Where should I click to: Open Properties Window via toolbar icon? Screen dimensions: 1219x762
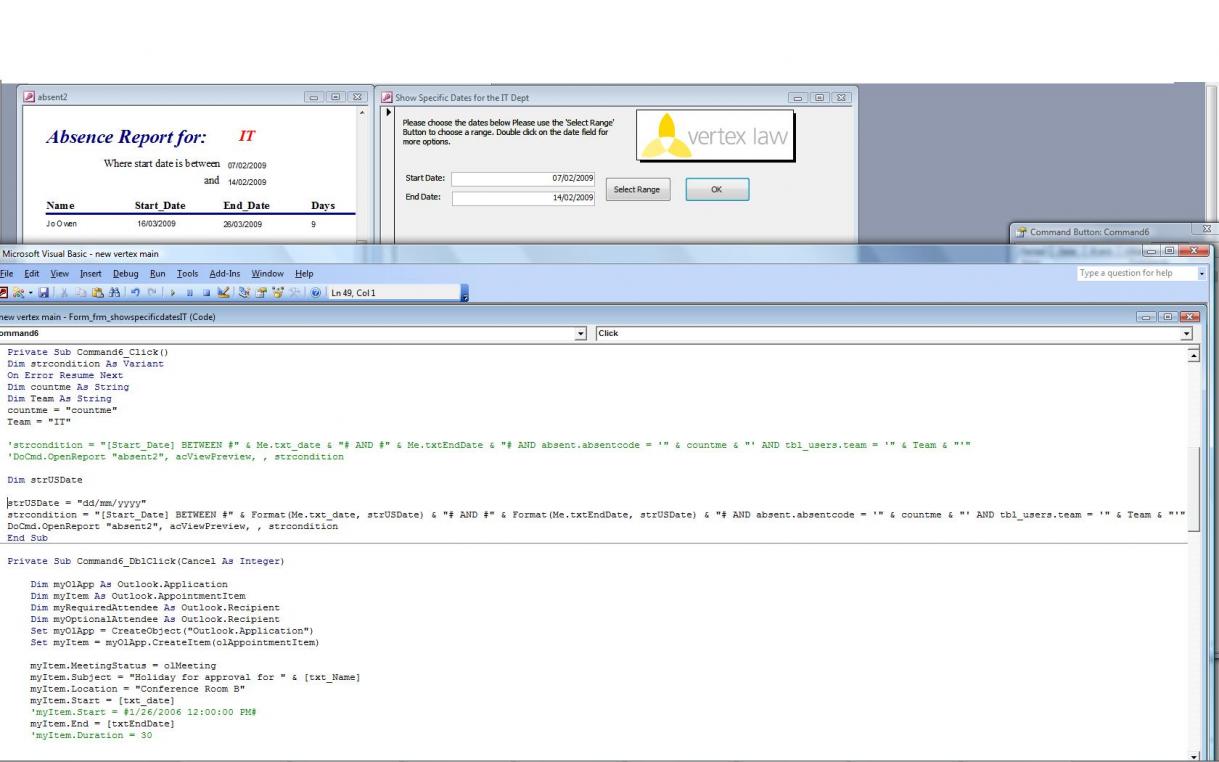coord(261,293)
